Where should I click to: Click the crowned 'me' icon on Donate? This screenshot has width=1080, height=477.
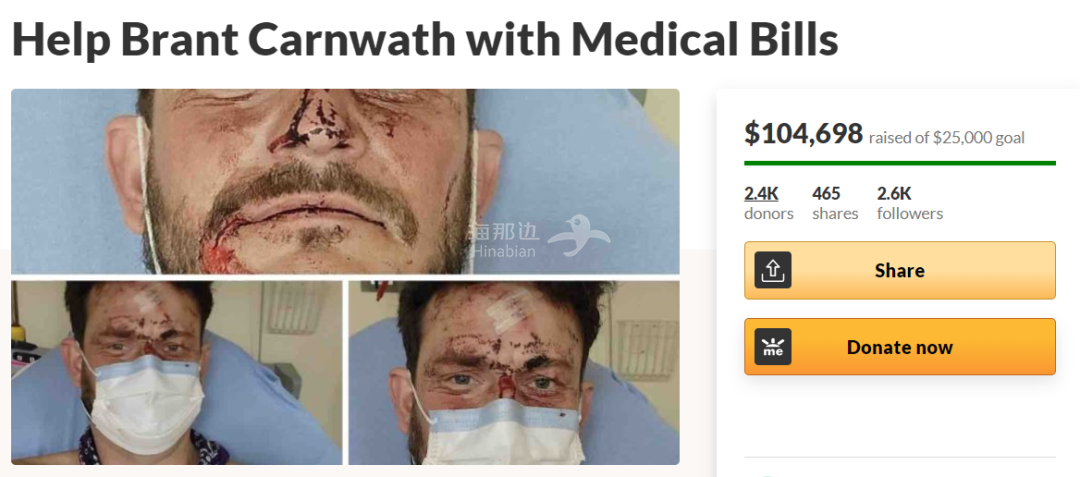(x=773, y=347)
